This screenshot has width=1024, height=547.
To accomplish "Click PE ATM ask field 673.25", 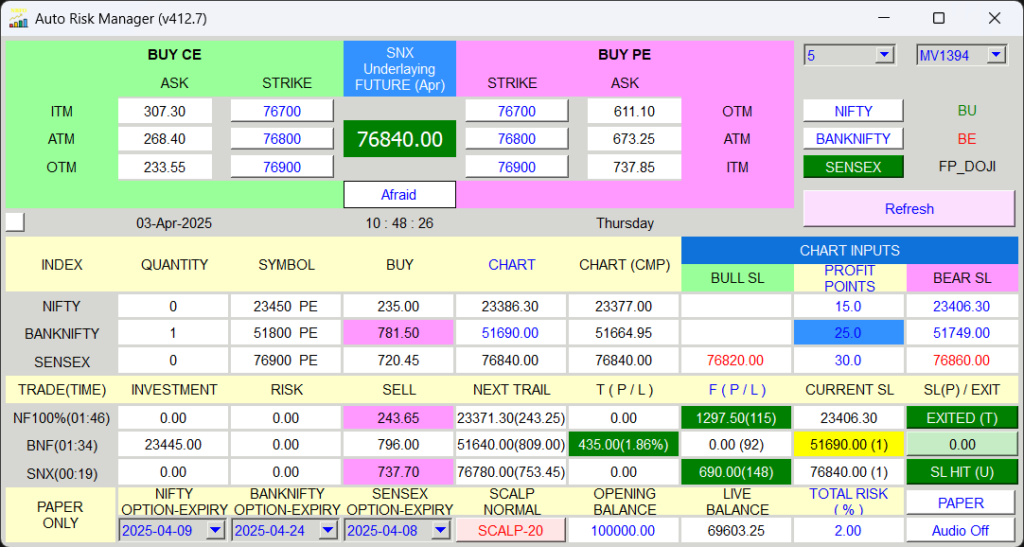I will pyautogui.click(x=634, y=139).
